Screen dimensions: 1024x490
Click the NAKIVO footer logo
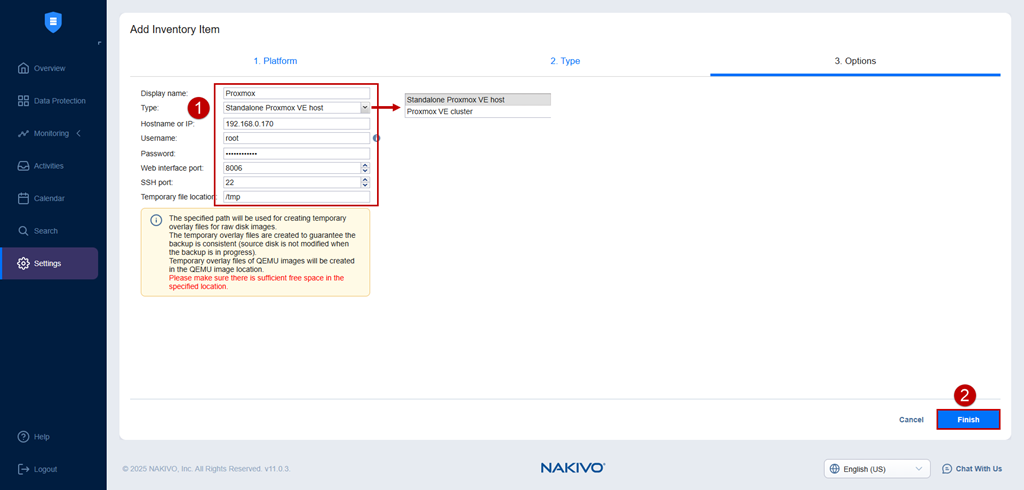(573, 468)
